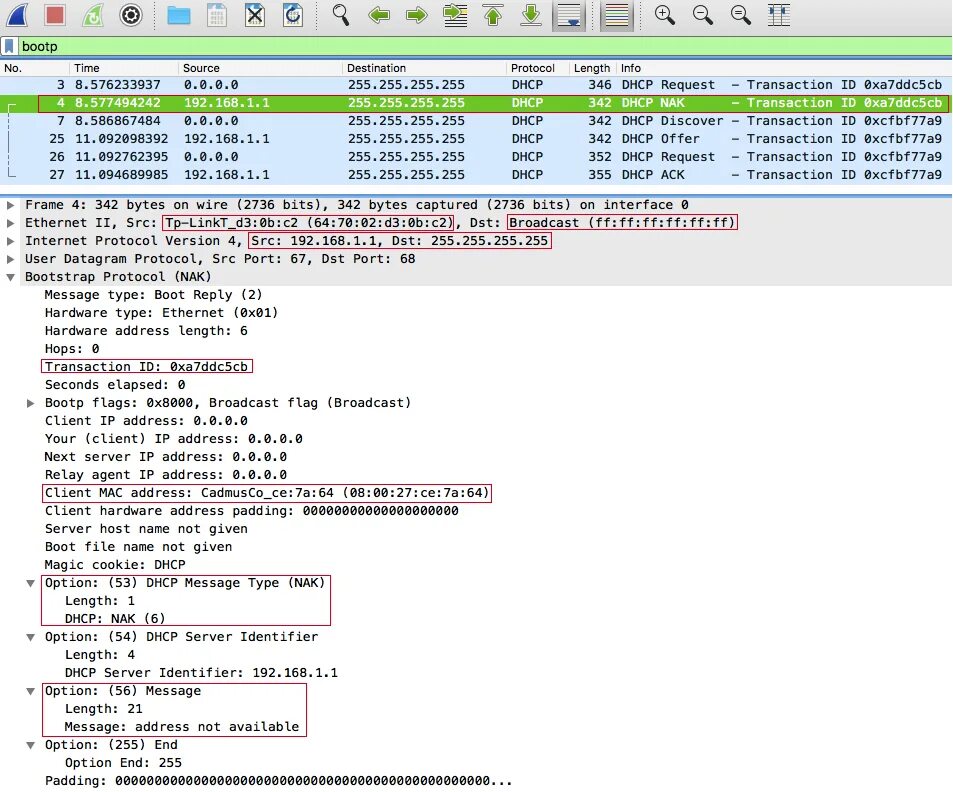Select the 'DHCP: NAK (6)' line

tap(115, 619)
